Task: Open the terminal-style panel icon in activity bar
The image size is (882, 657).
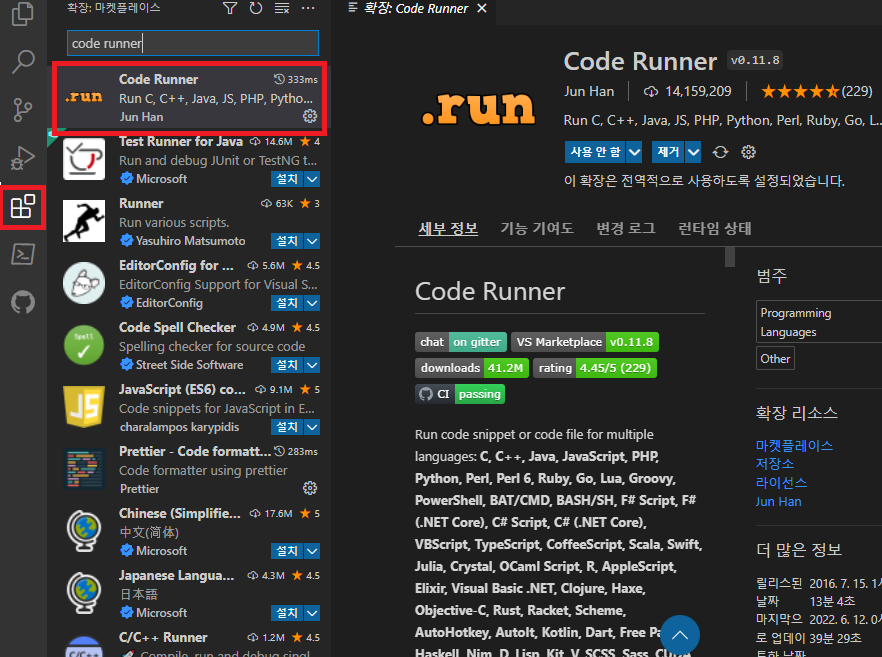Action: click(x=22, y=254)
